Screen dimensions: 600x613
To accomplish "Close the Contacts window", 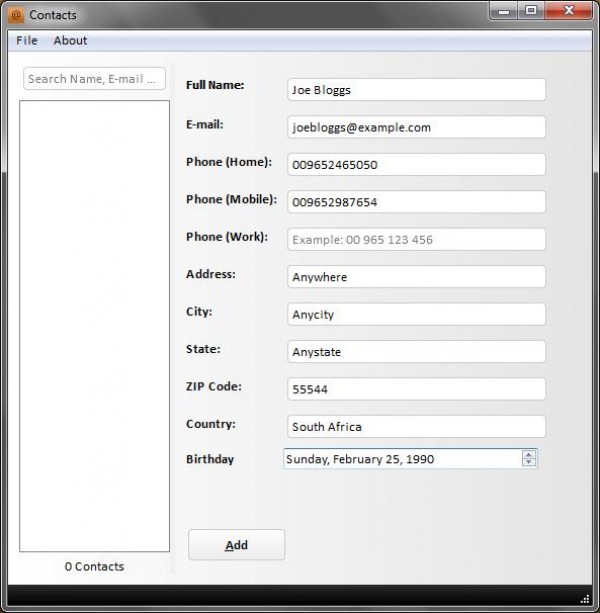I will click(x=569, y=11).
